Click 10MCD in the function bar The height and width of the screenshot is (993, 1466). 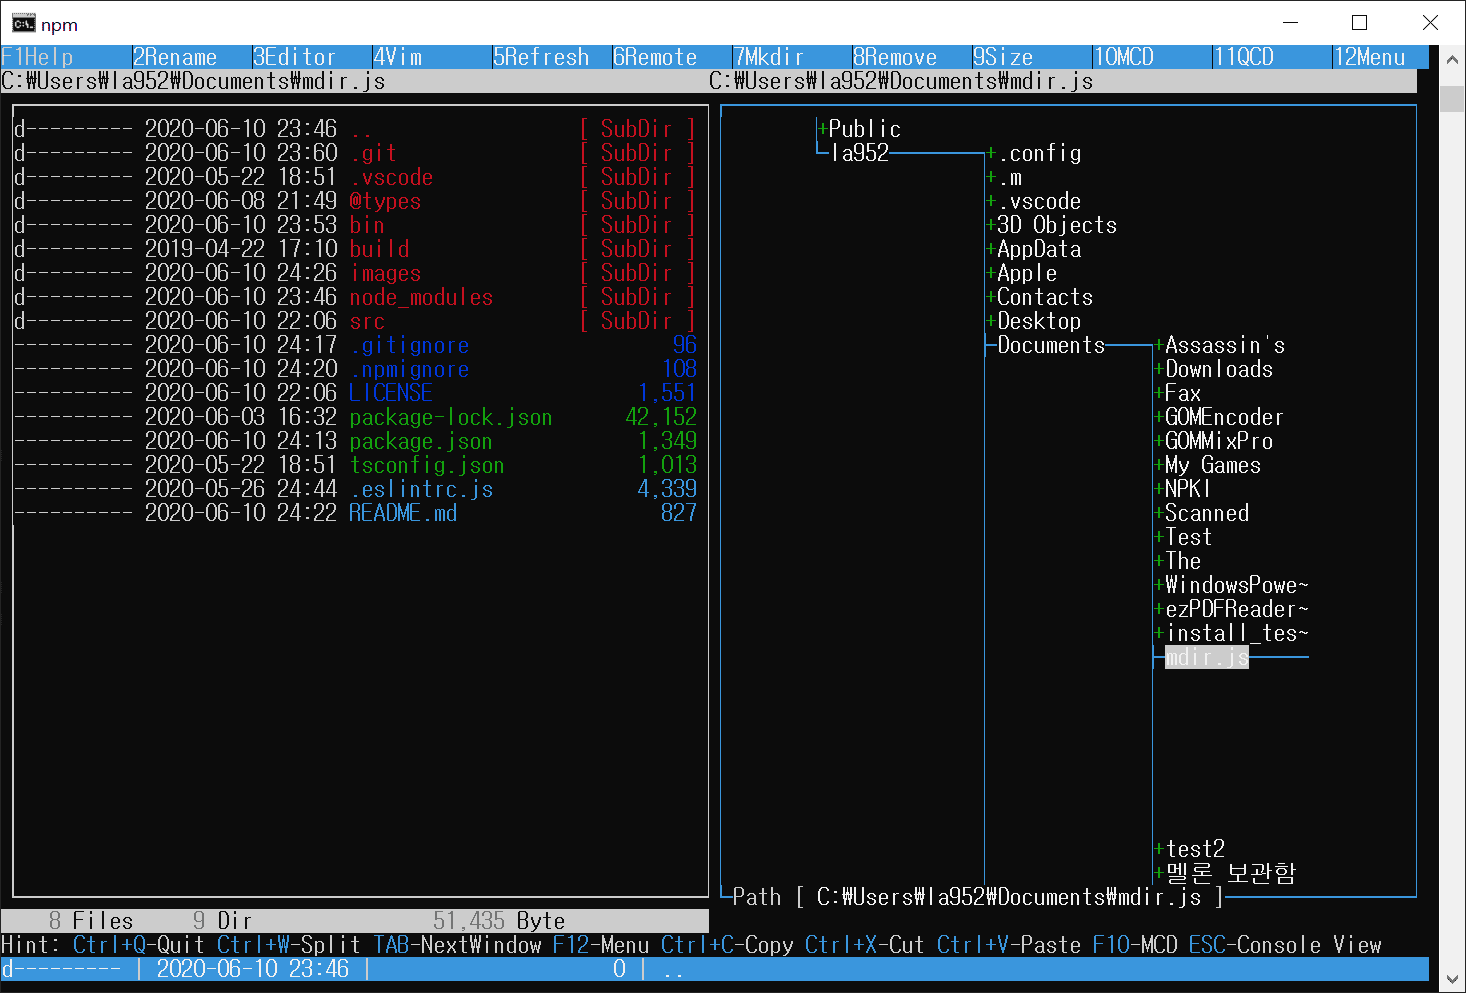click(1124, 57)
